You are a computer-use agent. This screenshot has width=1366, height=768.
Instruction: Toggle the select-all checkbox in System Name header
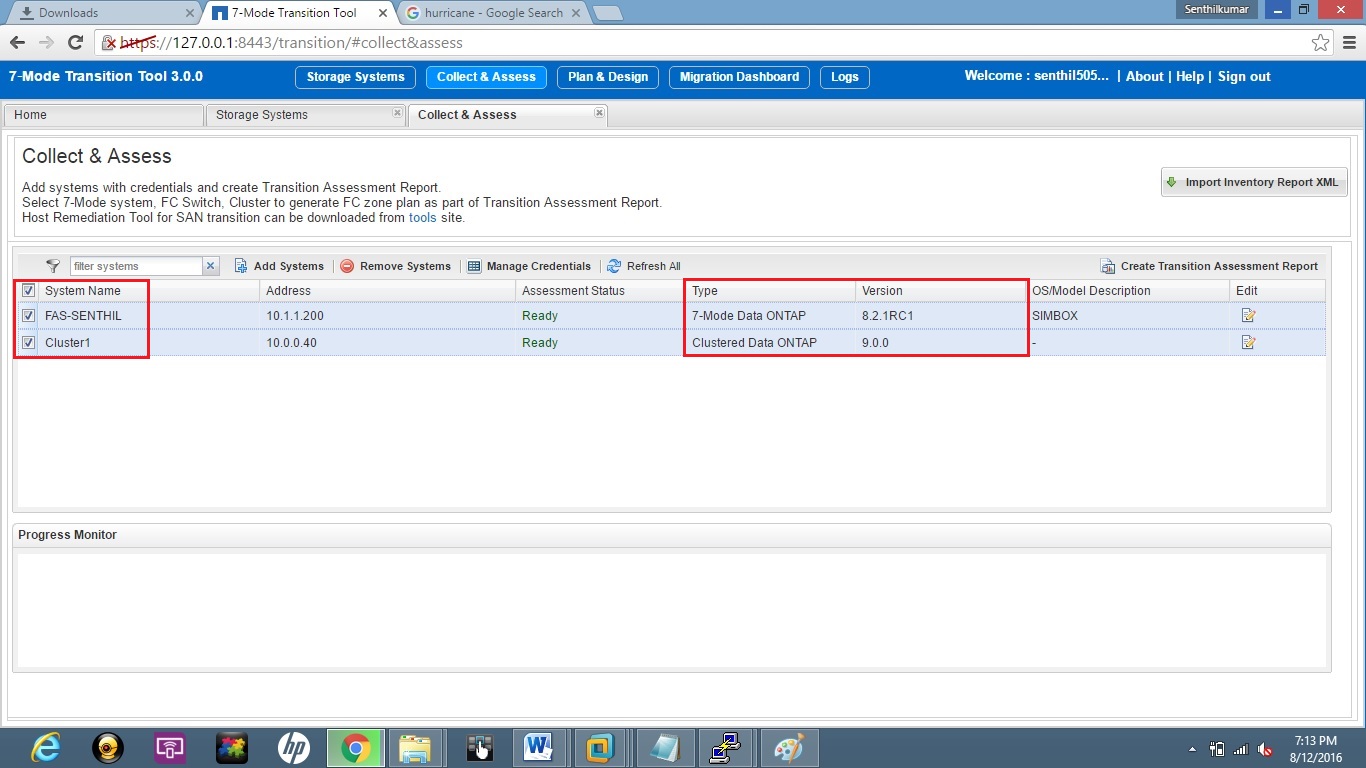28,290
